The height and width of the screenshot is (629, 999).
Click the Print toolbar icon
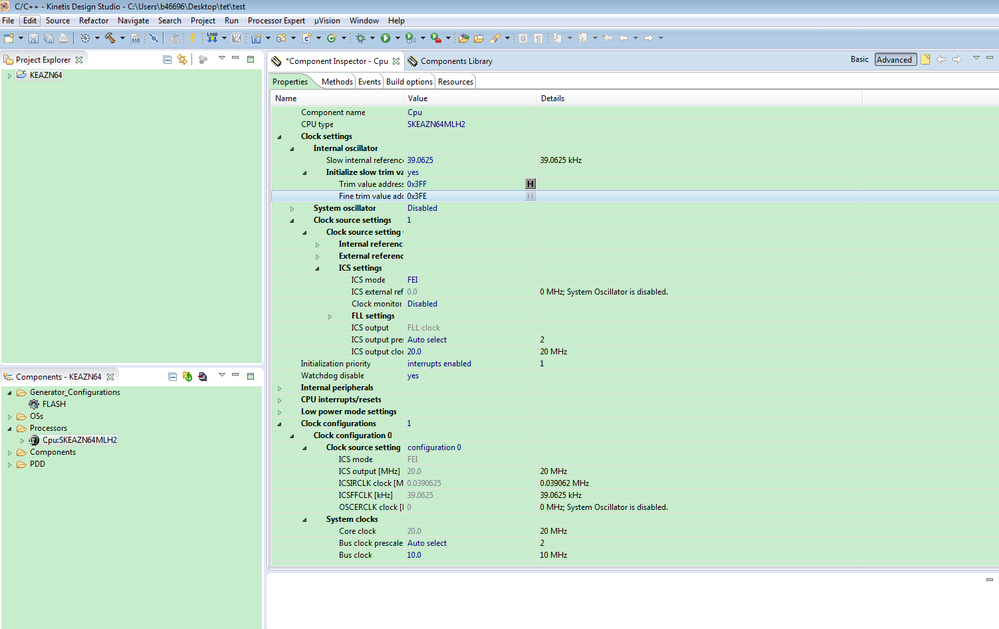[63, 38]
